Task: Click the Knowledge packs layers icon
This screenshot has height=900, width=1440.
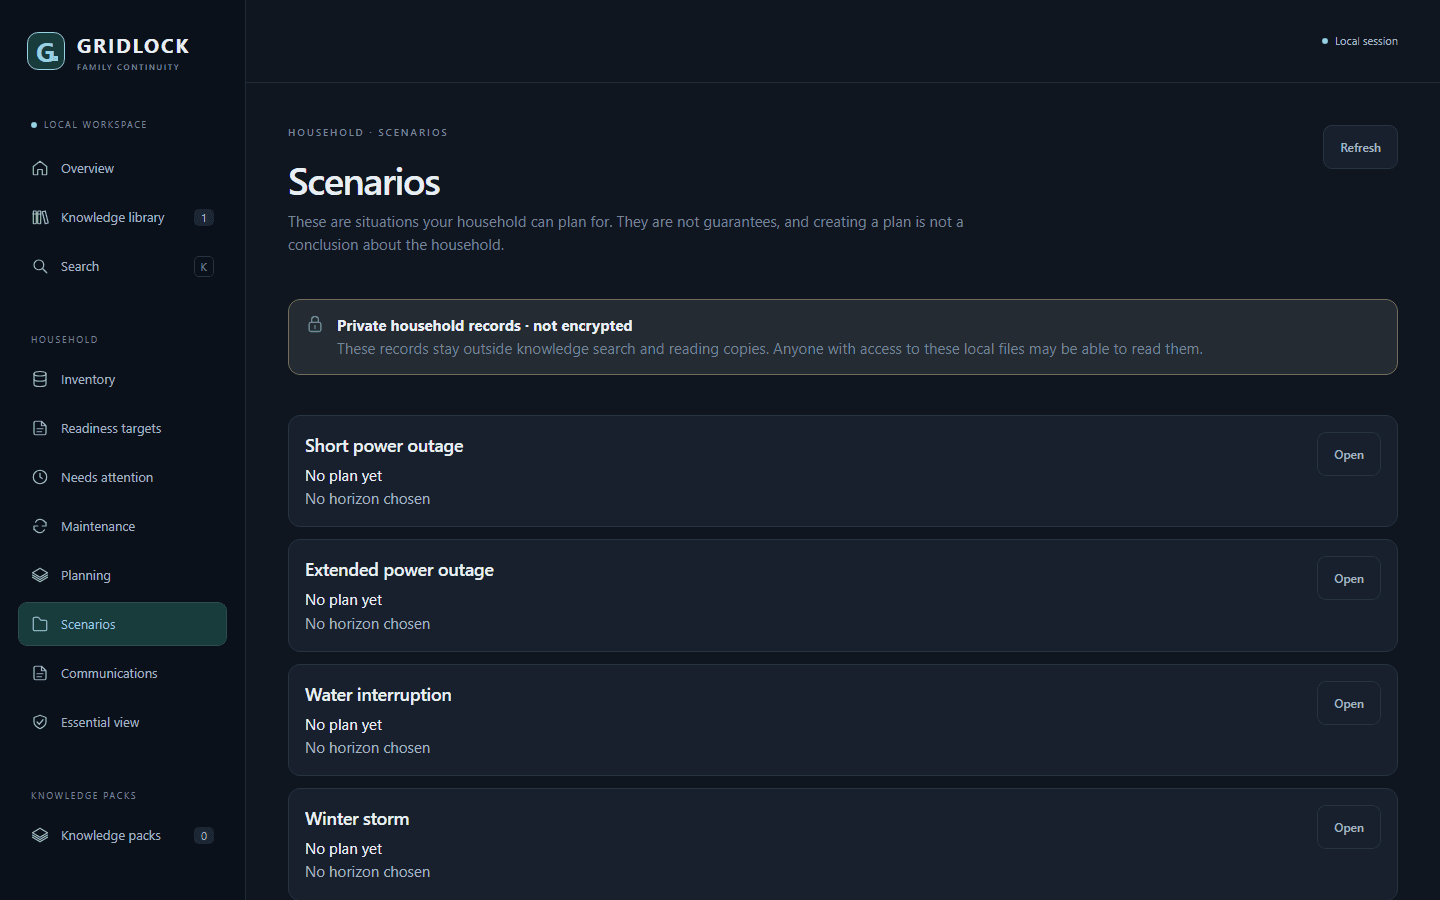Action: pyautogui.click(x=40, y=835)
